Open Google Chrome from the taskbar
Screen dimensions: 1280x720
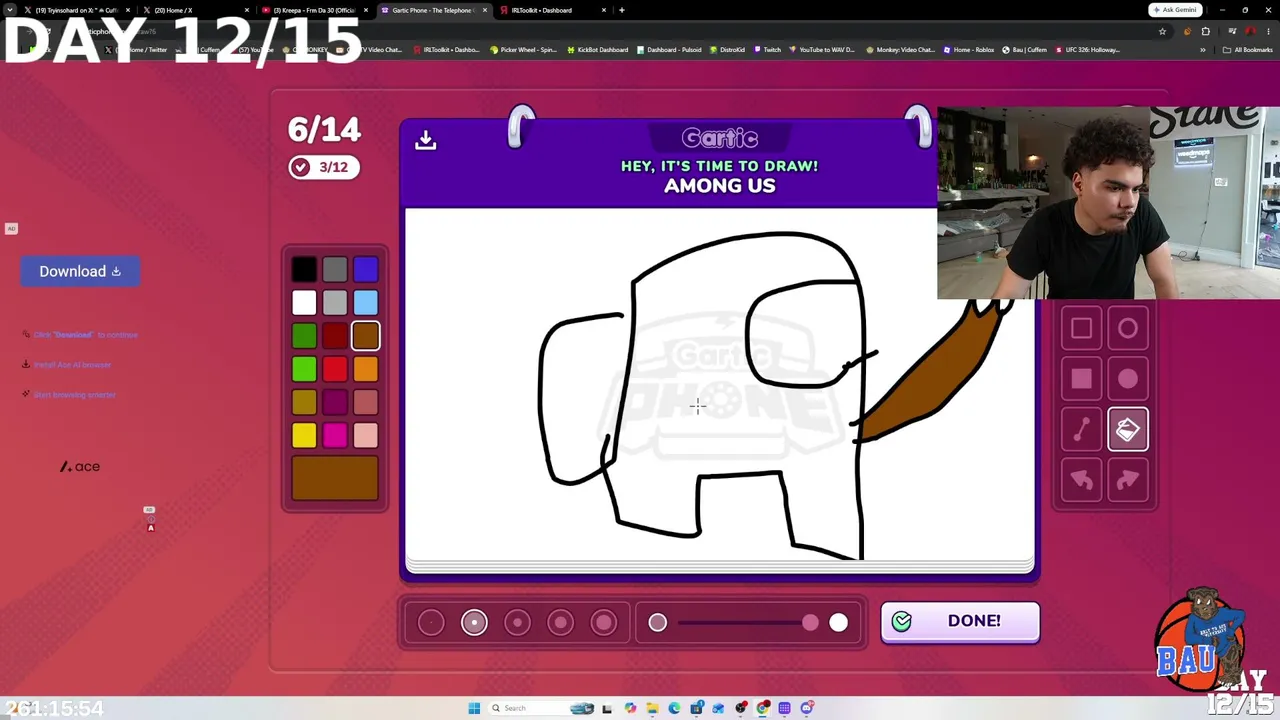tap(763, 708)
